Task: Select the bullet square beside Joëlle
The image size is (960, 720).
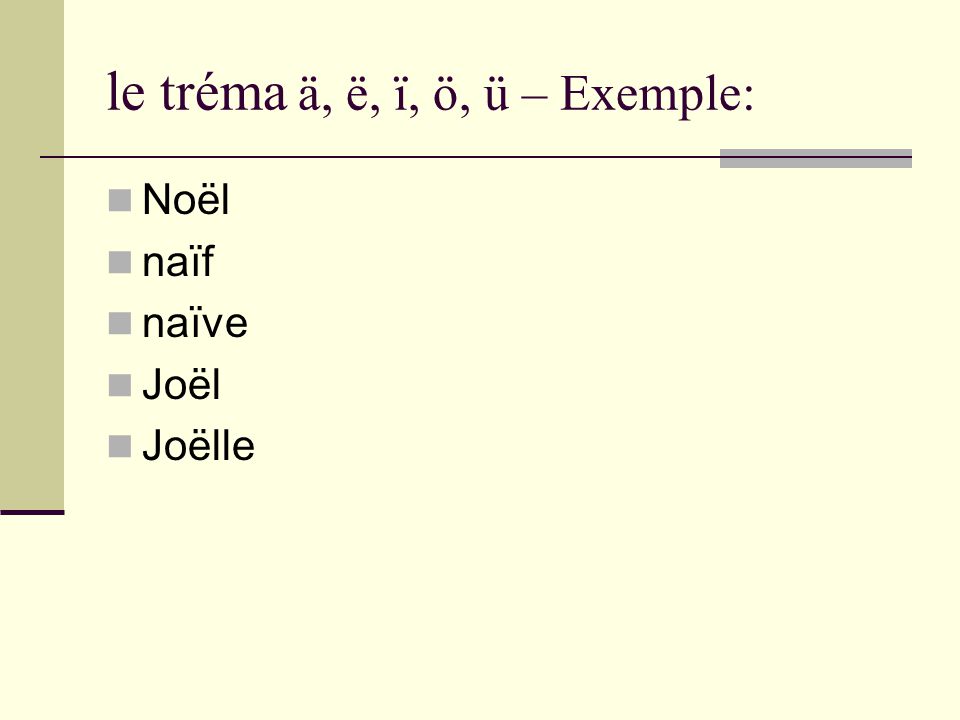Action: tap(120, 446)
